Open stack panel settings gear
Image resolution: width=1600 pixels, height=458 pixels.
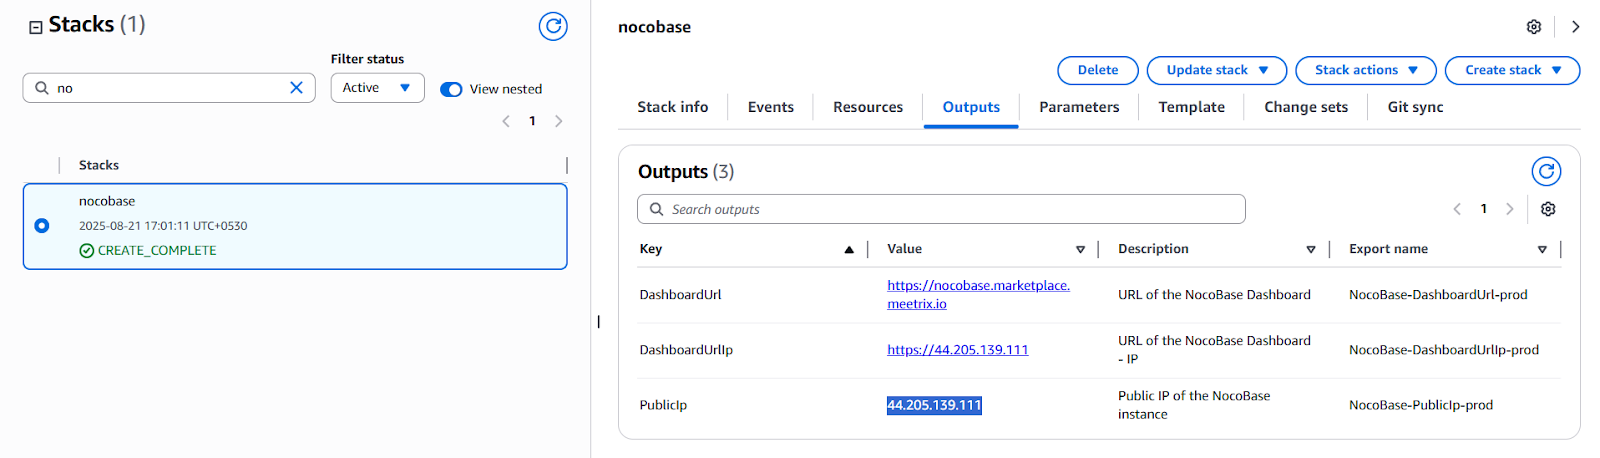pyautogui.click(x=1534, y=27)
